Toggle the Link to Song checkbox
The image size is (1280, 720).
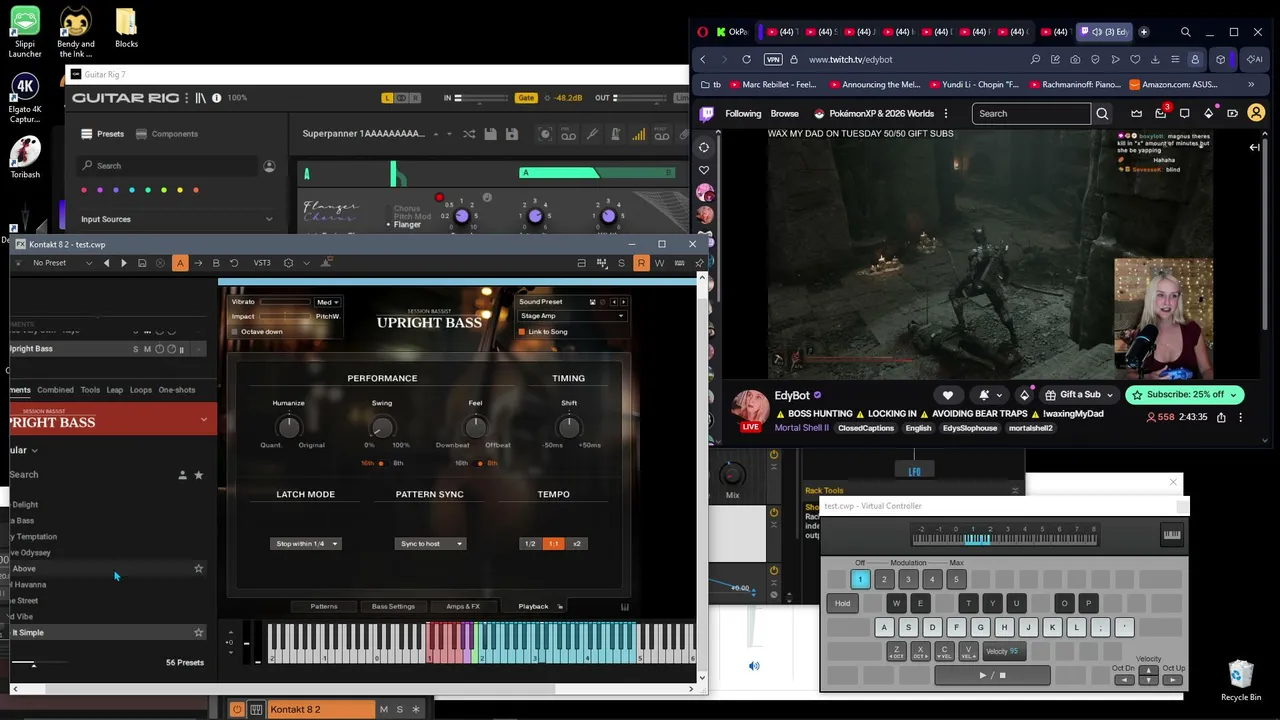tap(522, 332)
